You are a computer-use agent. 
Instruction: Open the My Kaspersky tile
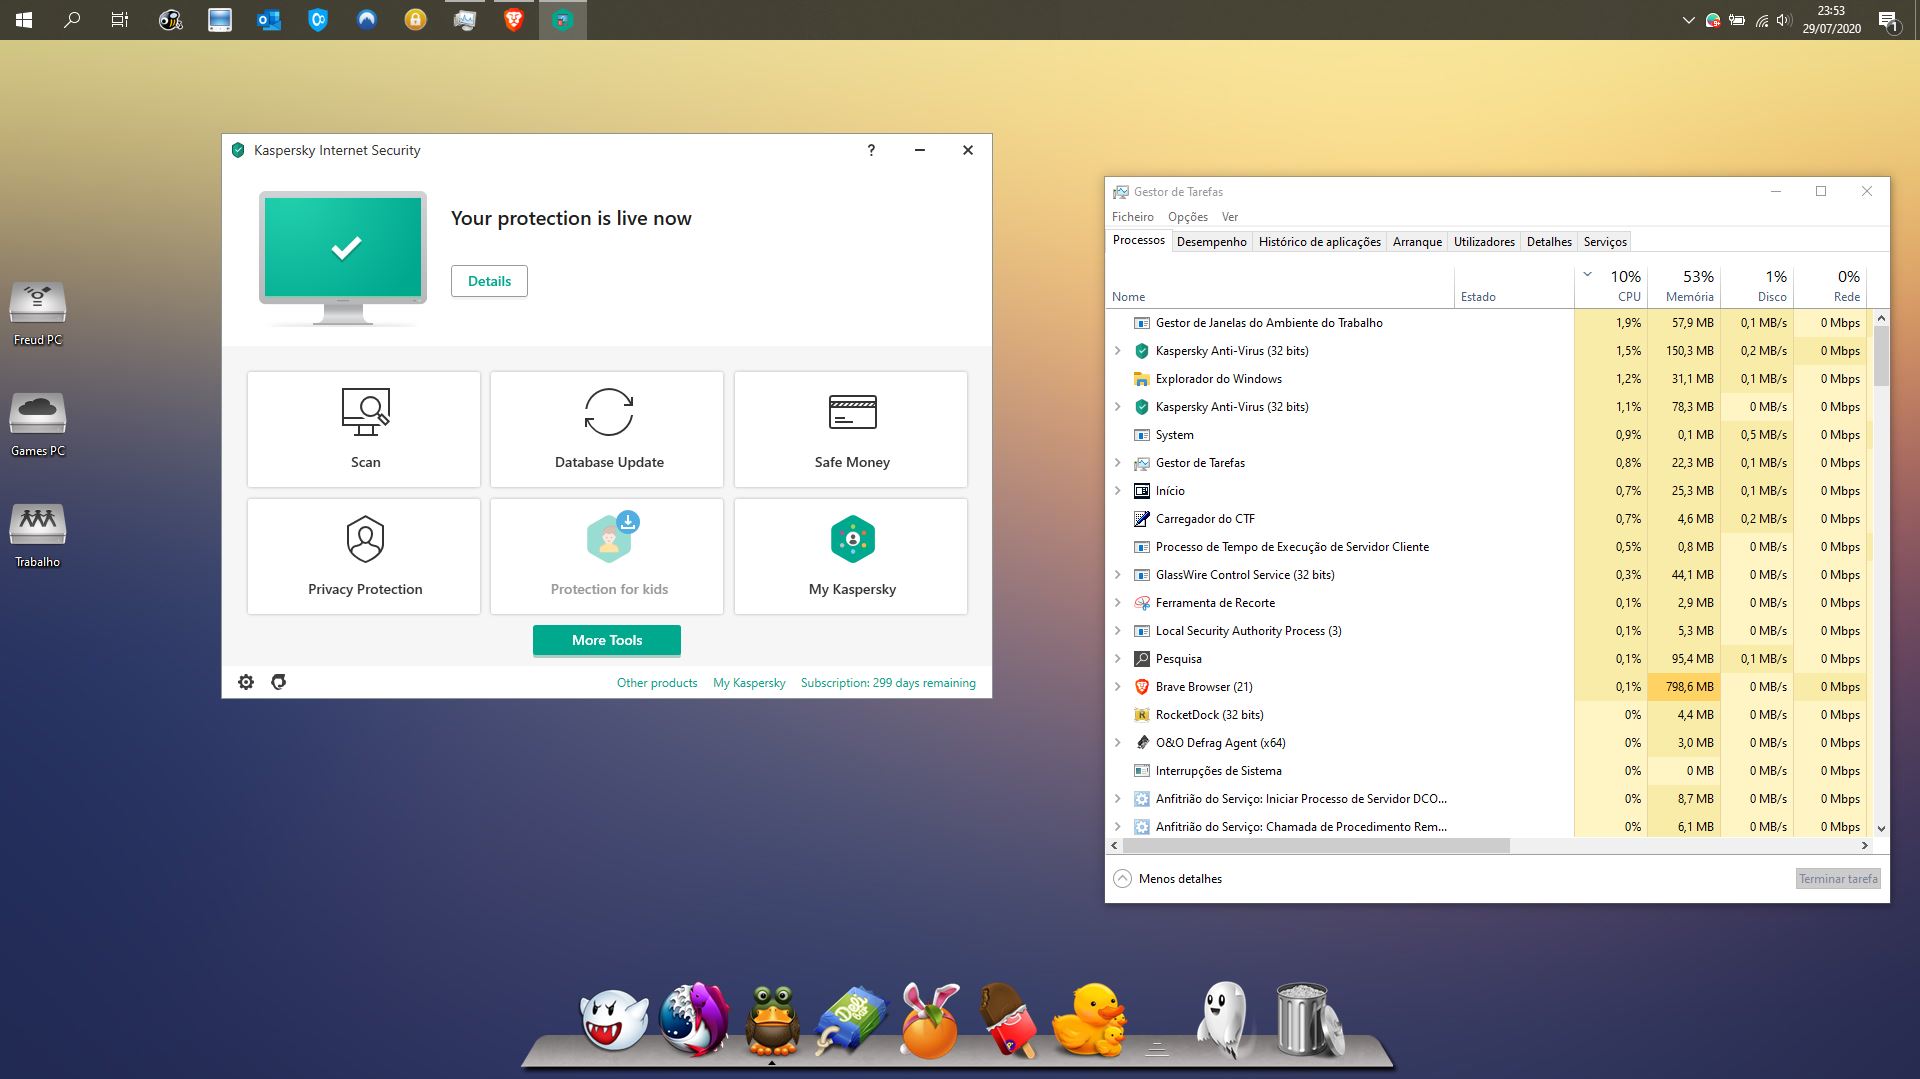pyautogui.click(x=851, y=556)
